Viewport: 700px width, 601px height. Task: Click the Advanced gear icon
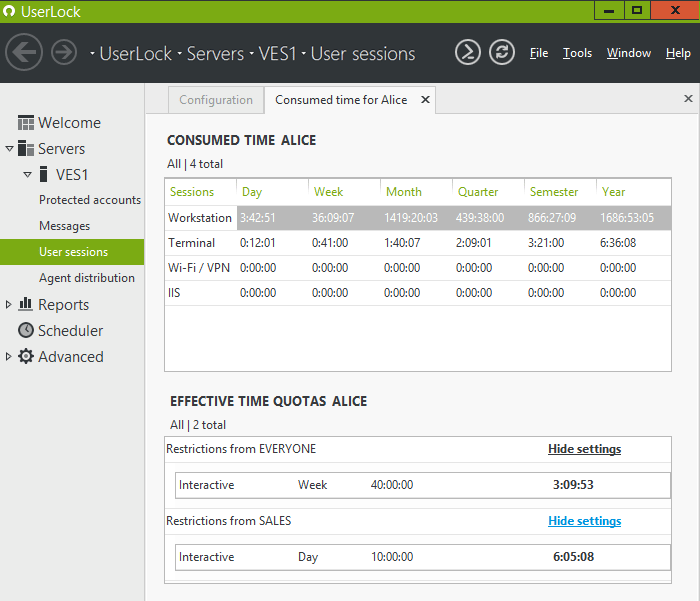26,356
